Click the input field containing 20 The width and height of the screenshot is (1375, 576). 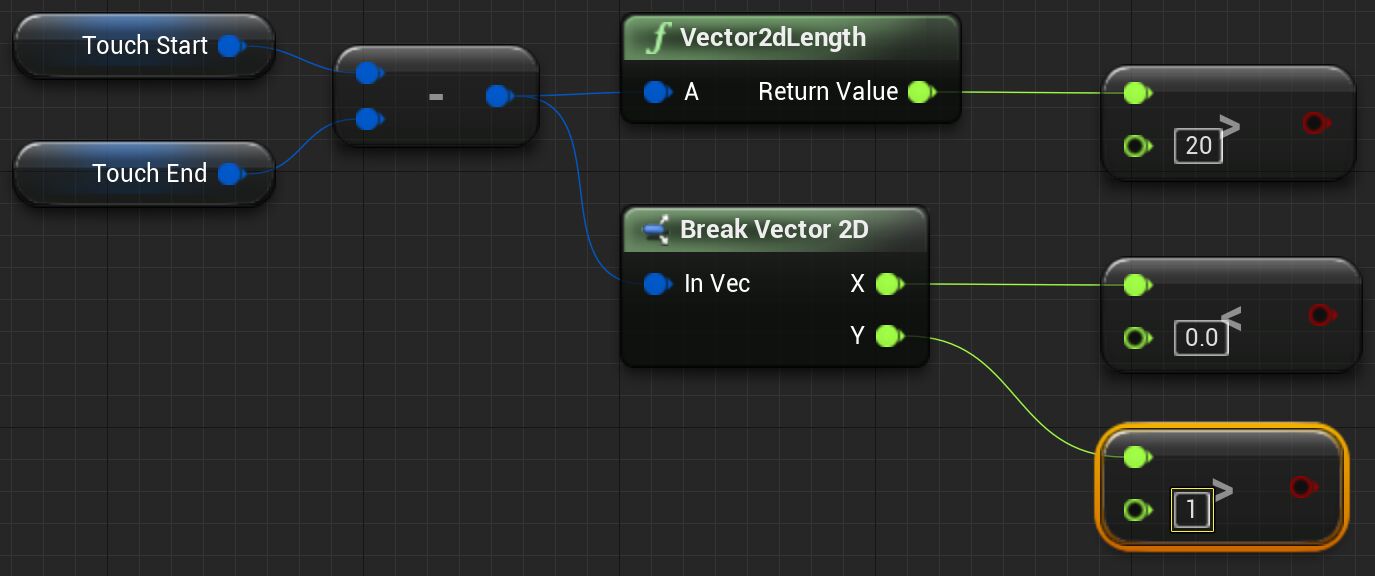1198,147
